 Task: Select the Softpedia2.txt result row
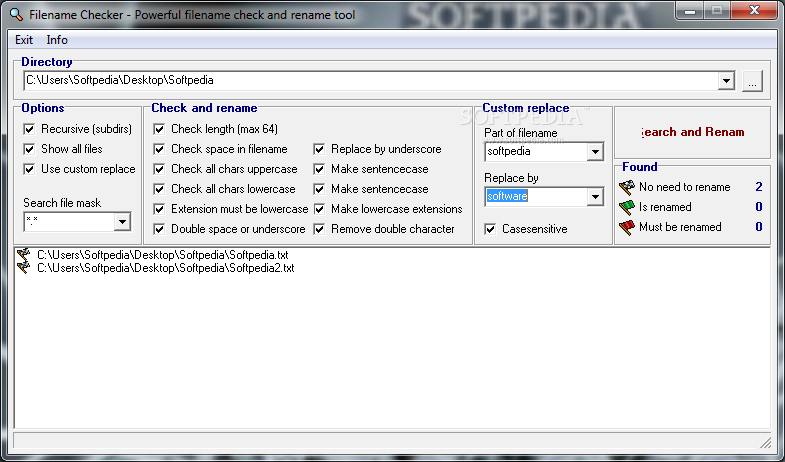point(166,268)
